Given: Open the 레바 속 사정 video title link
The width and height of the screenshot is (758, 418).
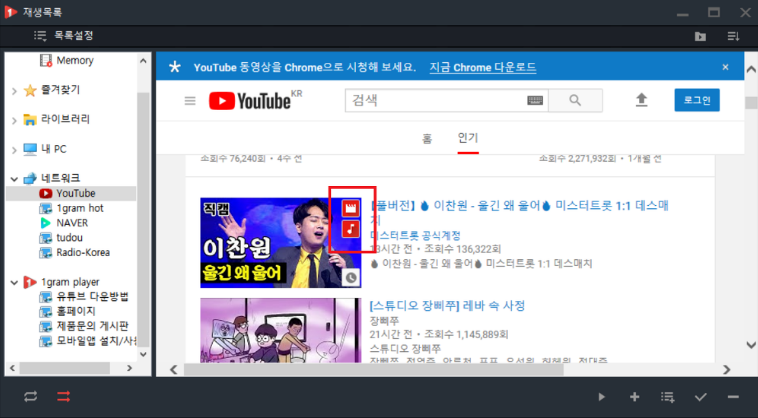Looking at the screenshot, I should click(448, 306).
